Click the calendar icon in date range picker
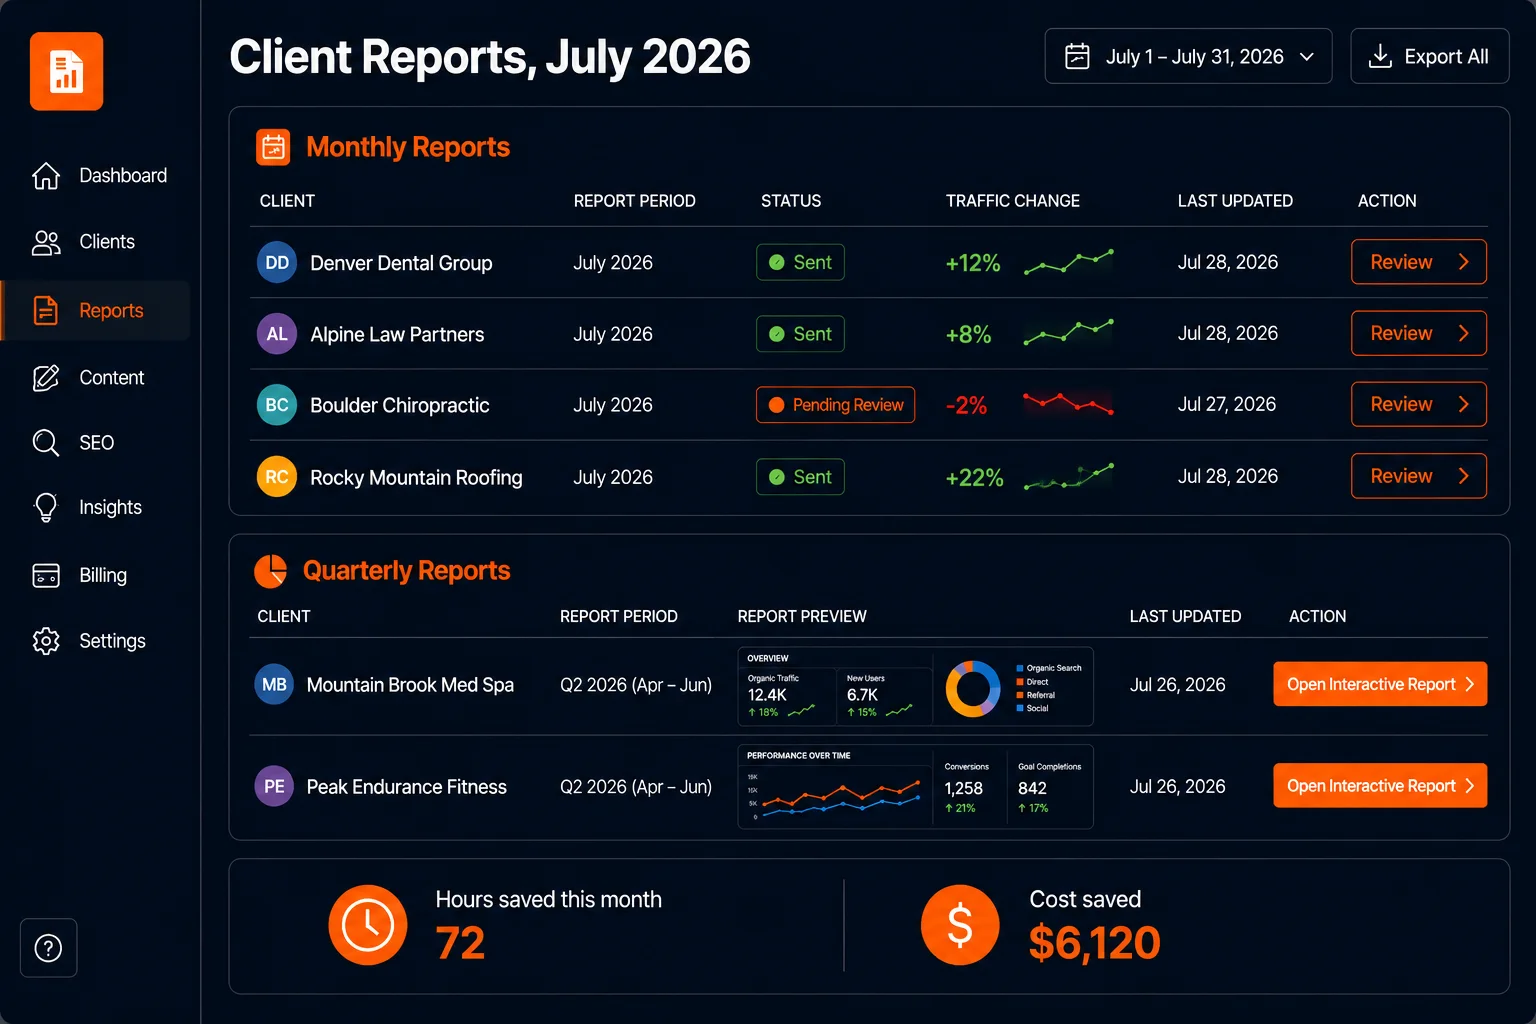Screen dimensions: 1536x1024 (x=1077, y=56)
